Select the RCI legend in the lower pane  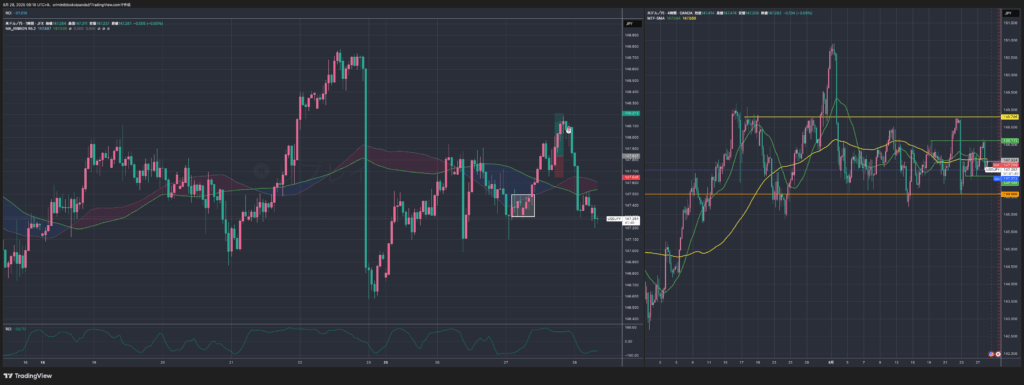tap(15, 329)
